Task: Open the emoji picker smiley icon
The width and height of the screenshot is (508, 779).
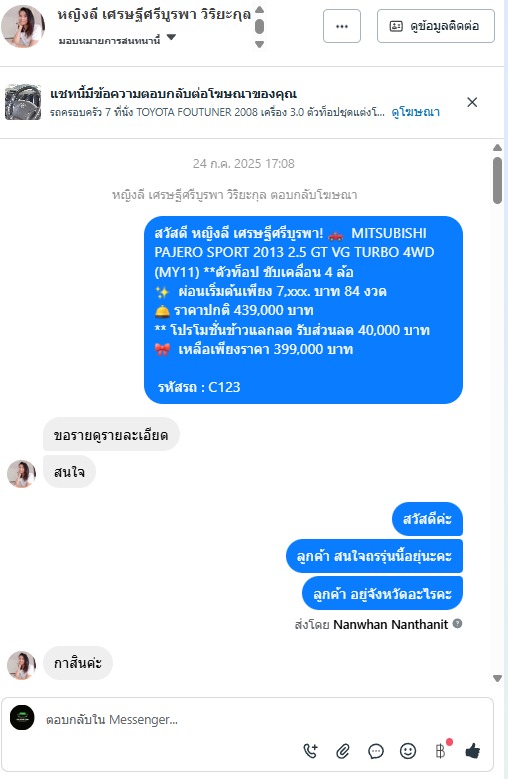Action: 408,751
